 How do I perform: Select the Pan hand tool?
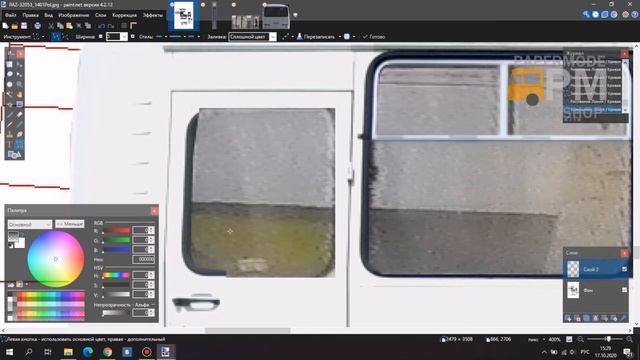pyautogui.click(x=19, y=95)
